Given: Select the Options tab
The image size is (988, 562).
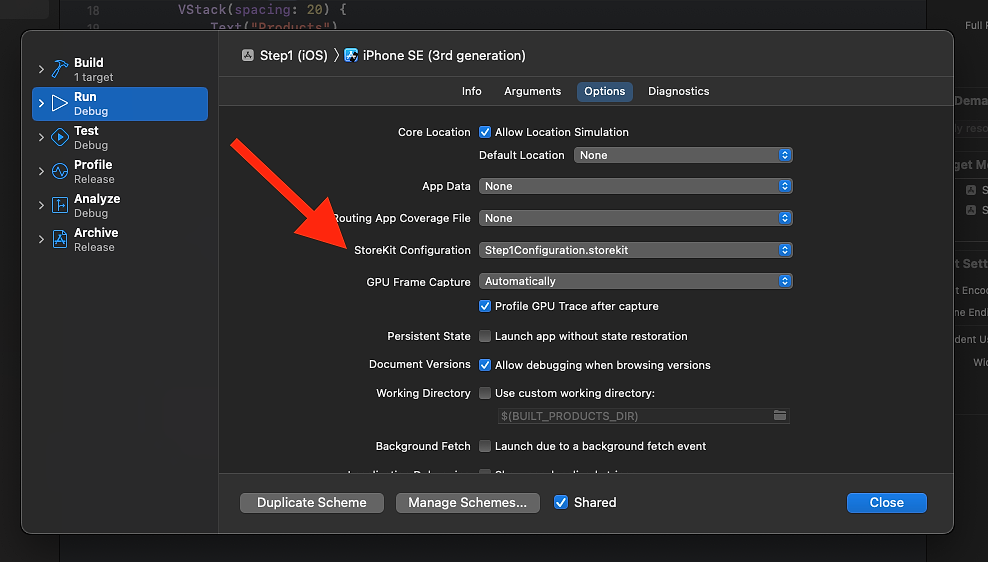Looking at the screenshot, I should 604,91.
